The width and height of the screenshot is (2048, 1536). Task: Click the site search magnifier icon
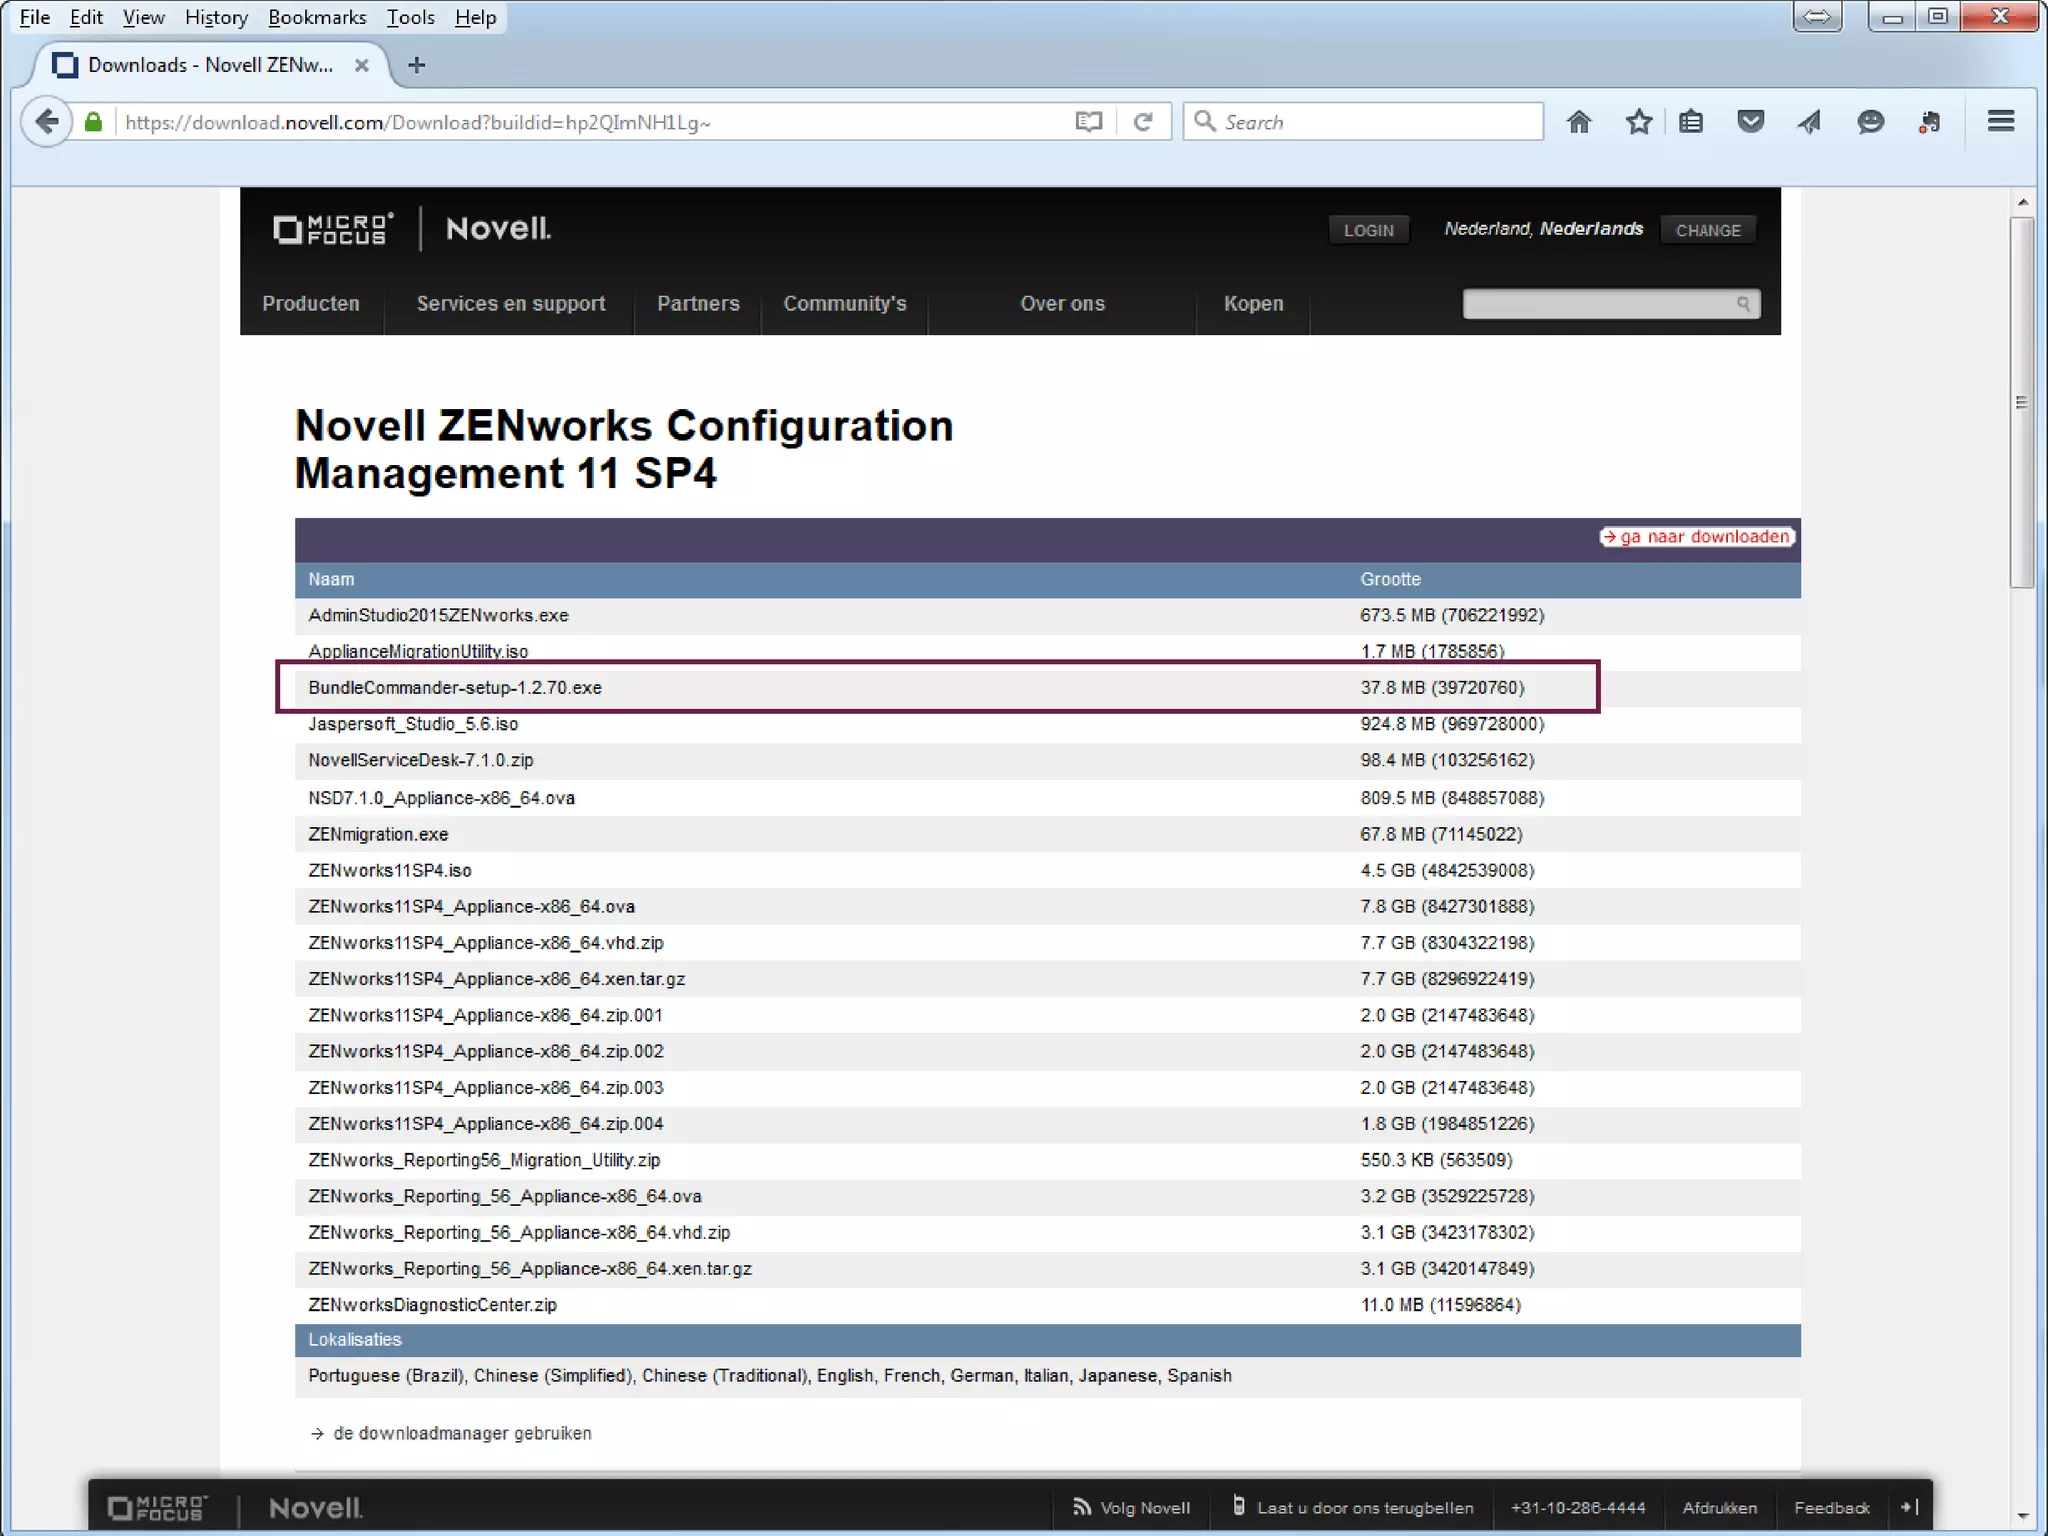1743,304
